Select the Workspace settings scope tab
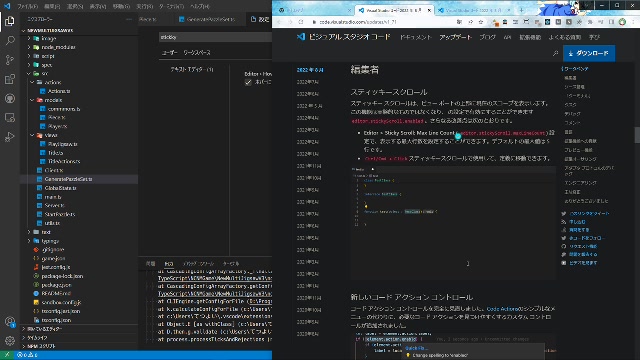 click(x=197, y=53)
